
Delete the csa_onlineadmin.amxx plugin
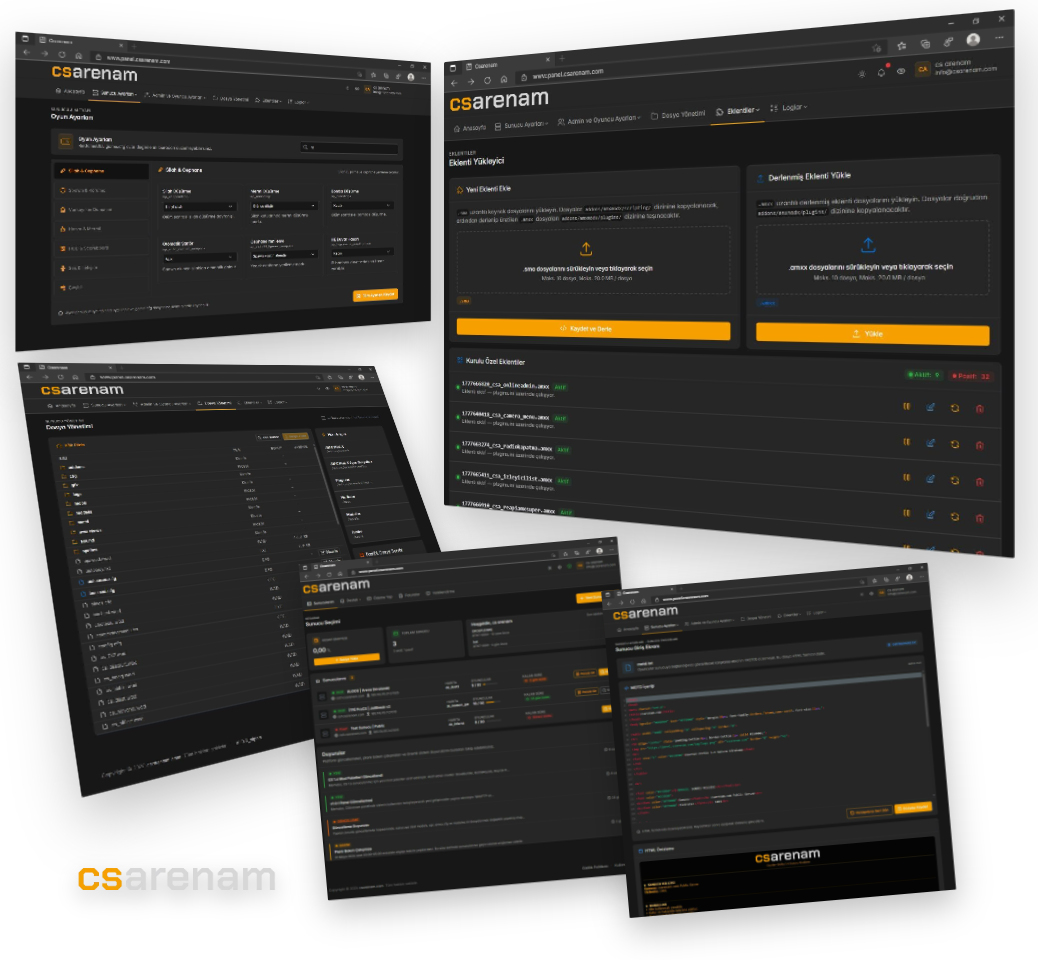click(979, 408)
